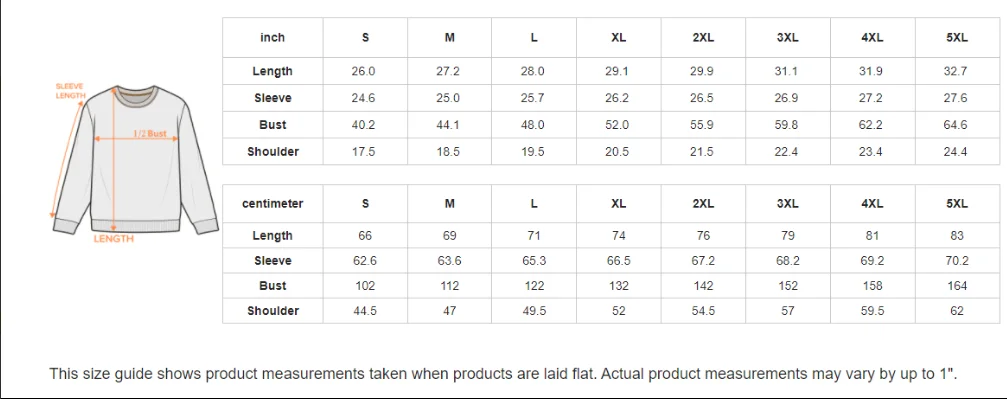Click the 1/2 Bust label on sweatshirt
The height and width of the screenshot is (399, 1007).
pos(150,134)
